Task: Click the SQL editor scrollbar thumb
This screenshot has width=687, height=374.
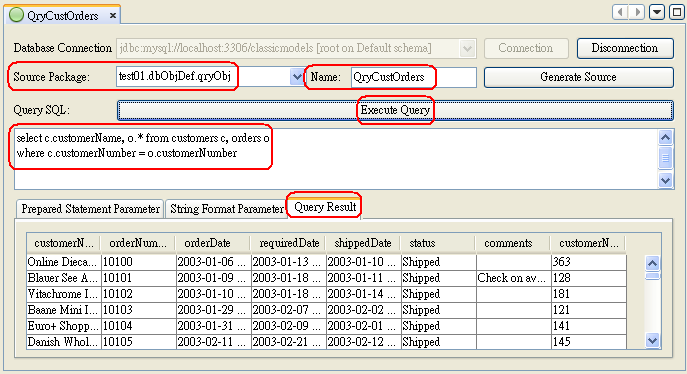Action: point(665,158)
